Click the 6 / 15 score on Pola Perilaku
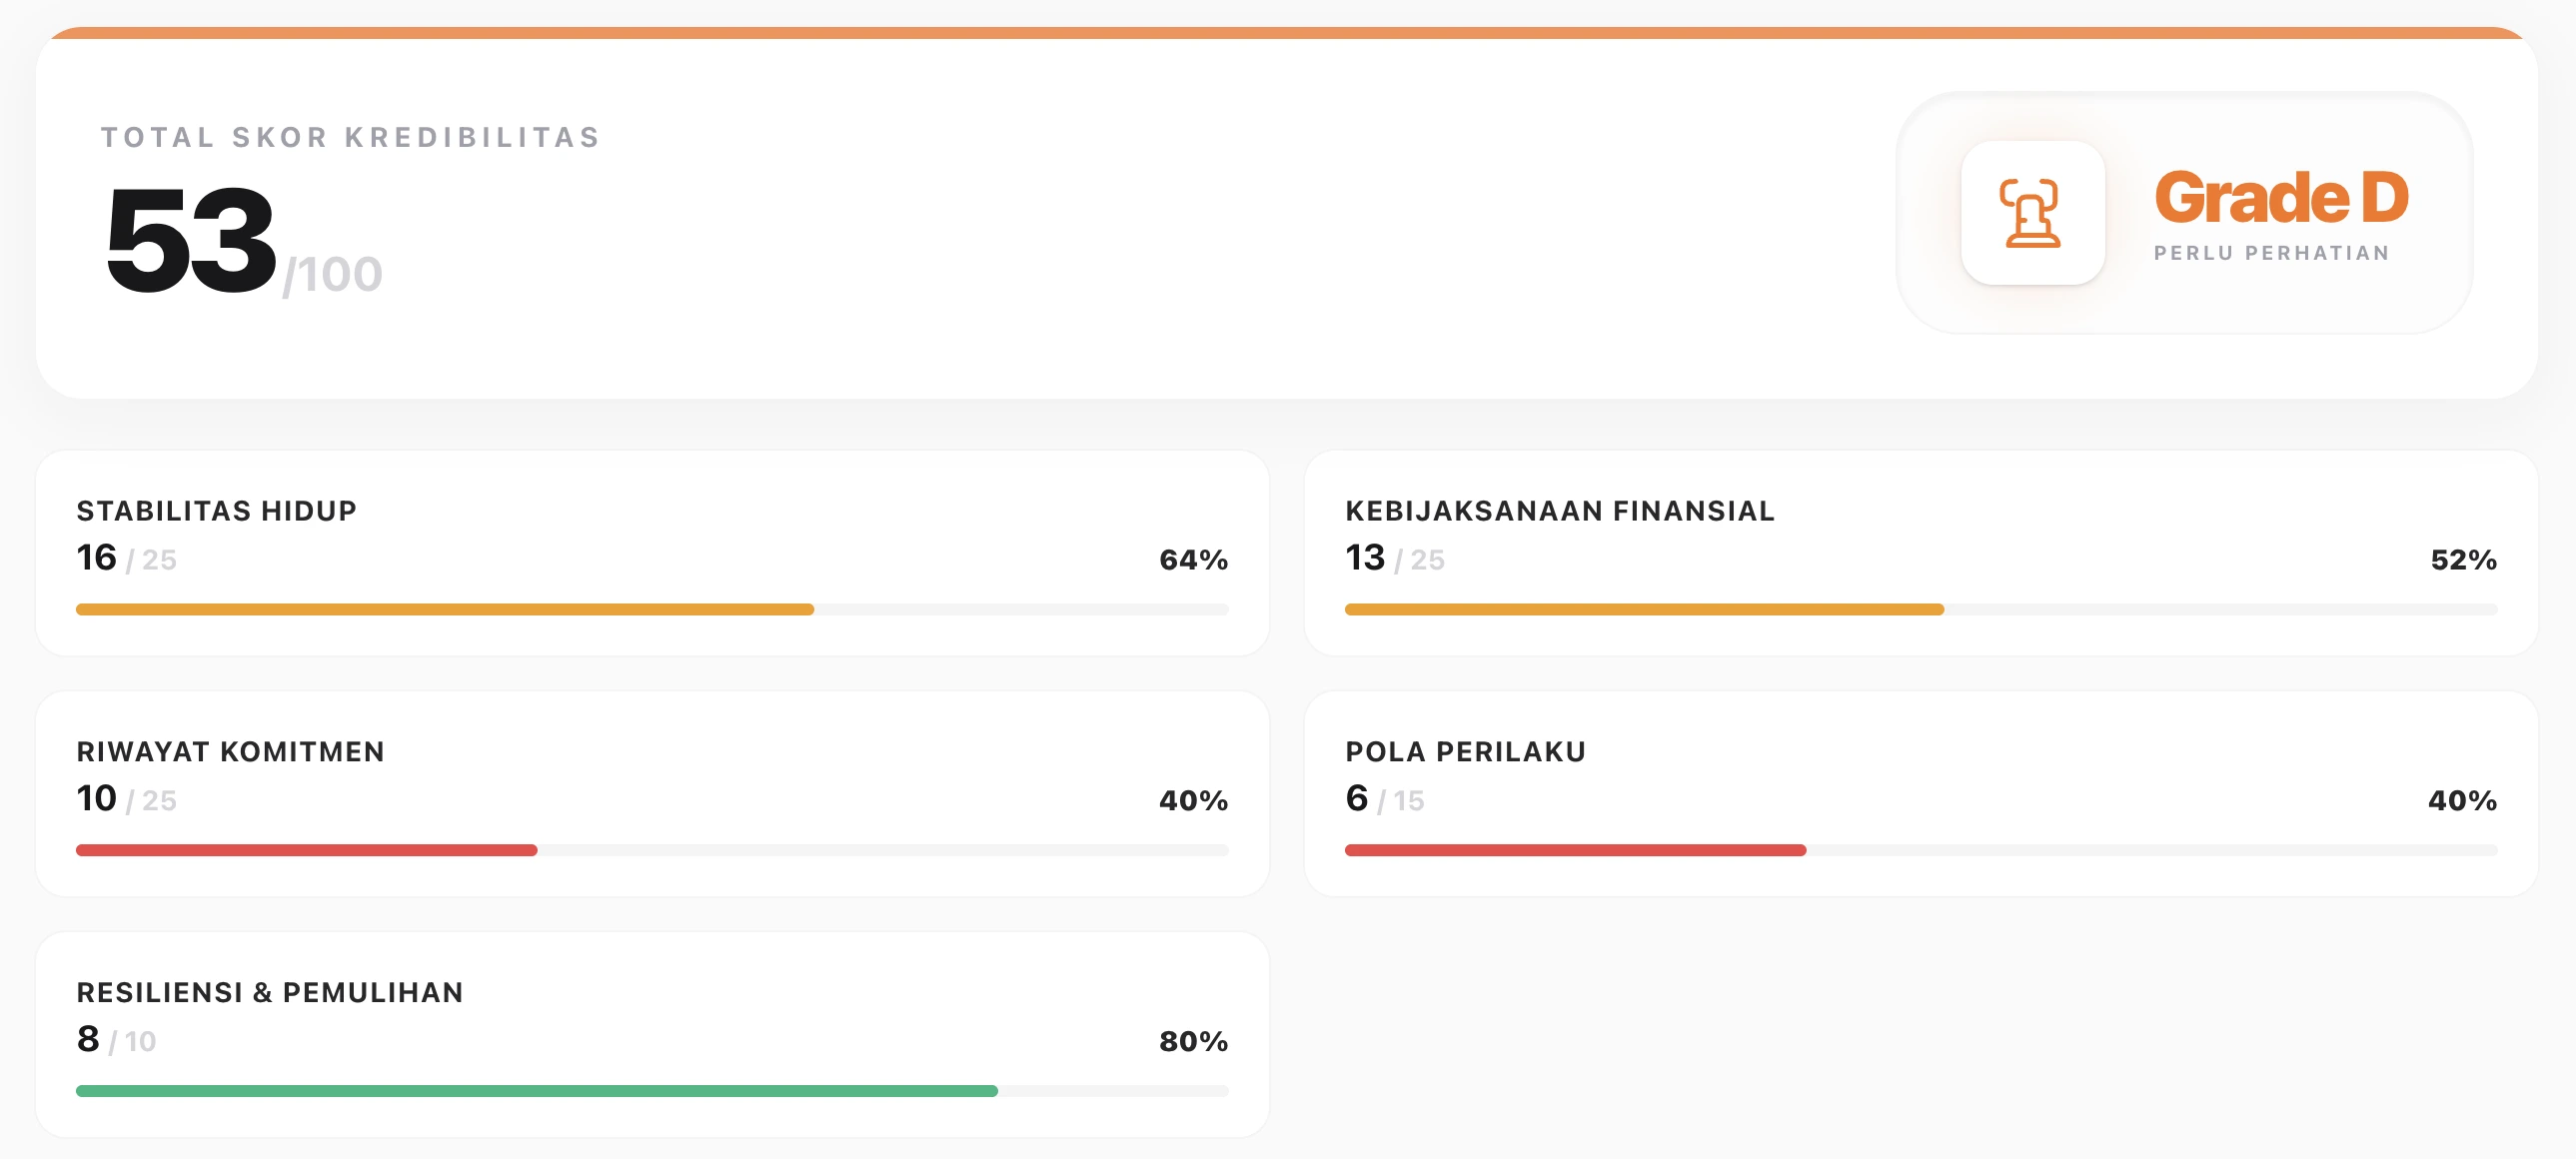Viewport: 2576px width, 1159px height. (1383, 800)
